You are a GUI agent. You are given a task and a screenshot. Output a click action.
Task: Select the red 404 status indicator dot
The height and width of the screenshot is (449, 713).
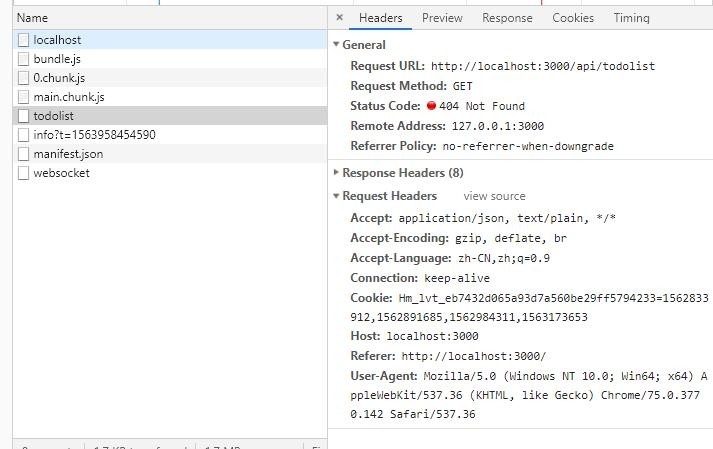431,106
